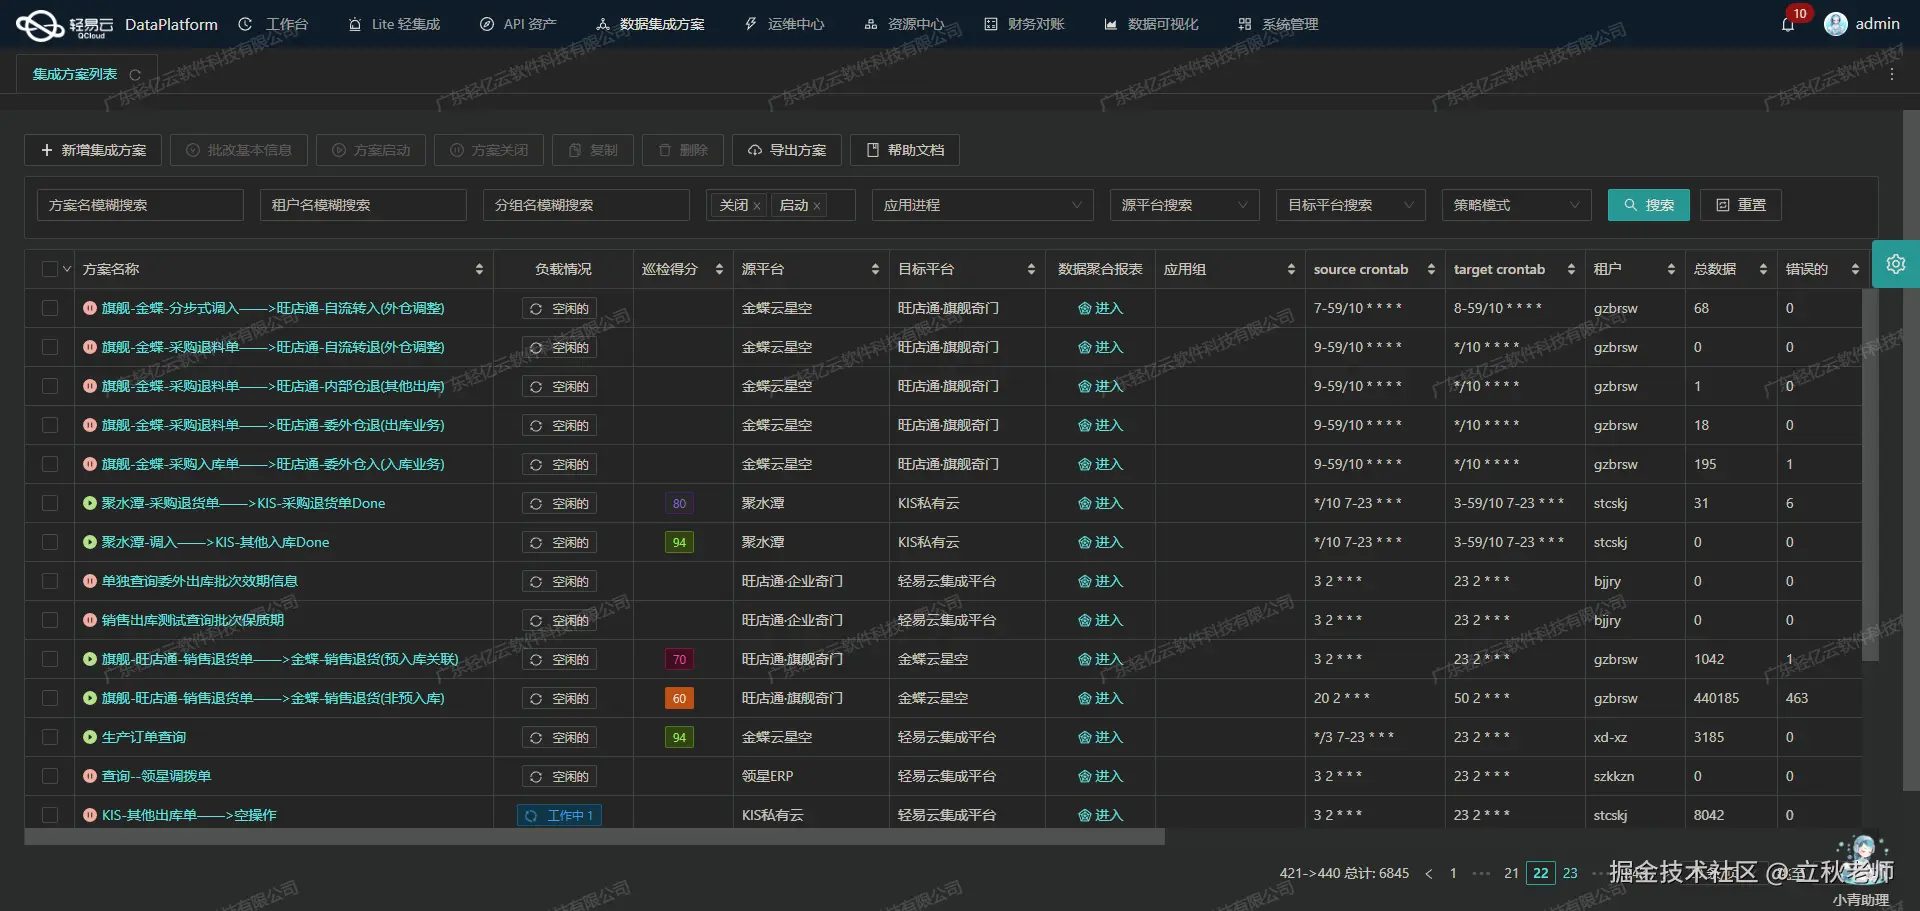Viewport: 1920px width, 911px height.
Task: Click the 新增集成方案 button
Action: click(92, 150)
